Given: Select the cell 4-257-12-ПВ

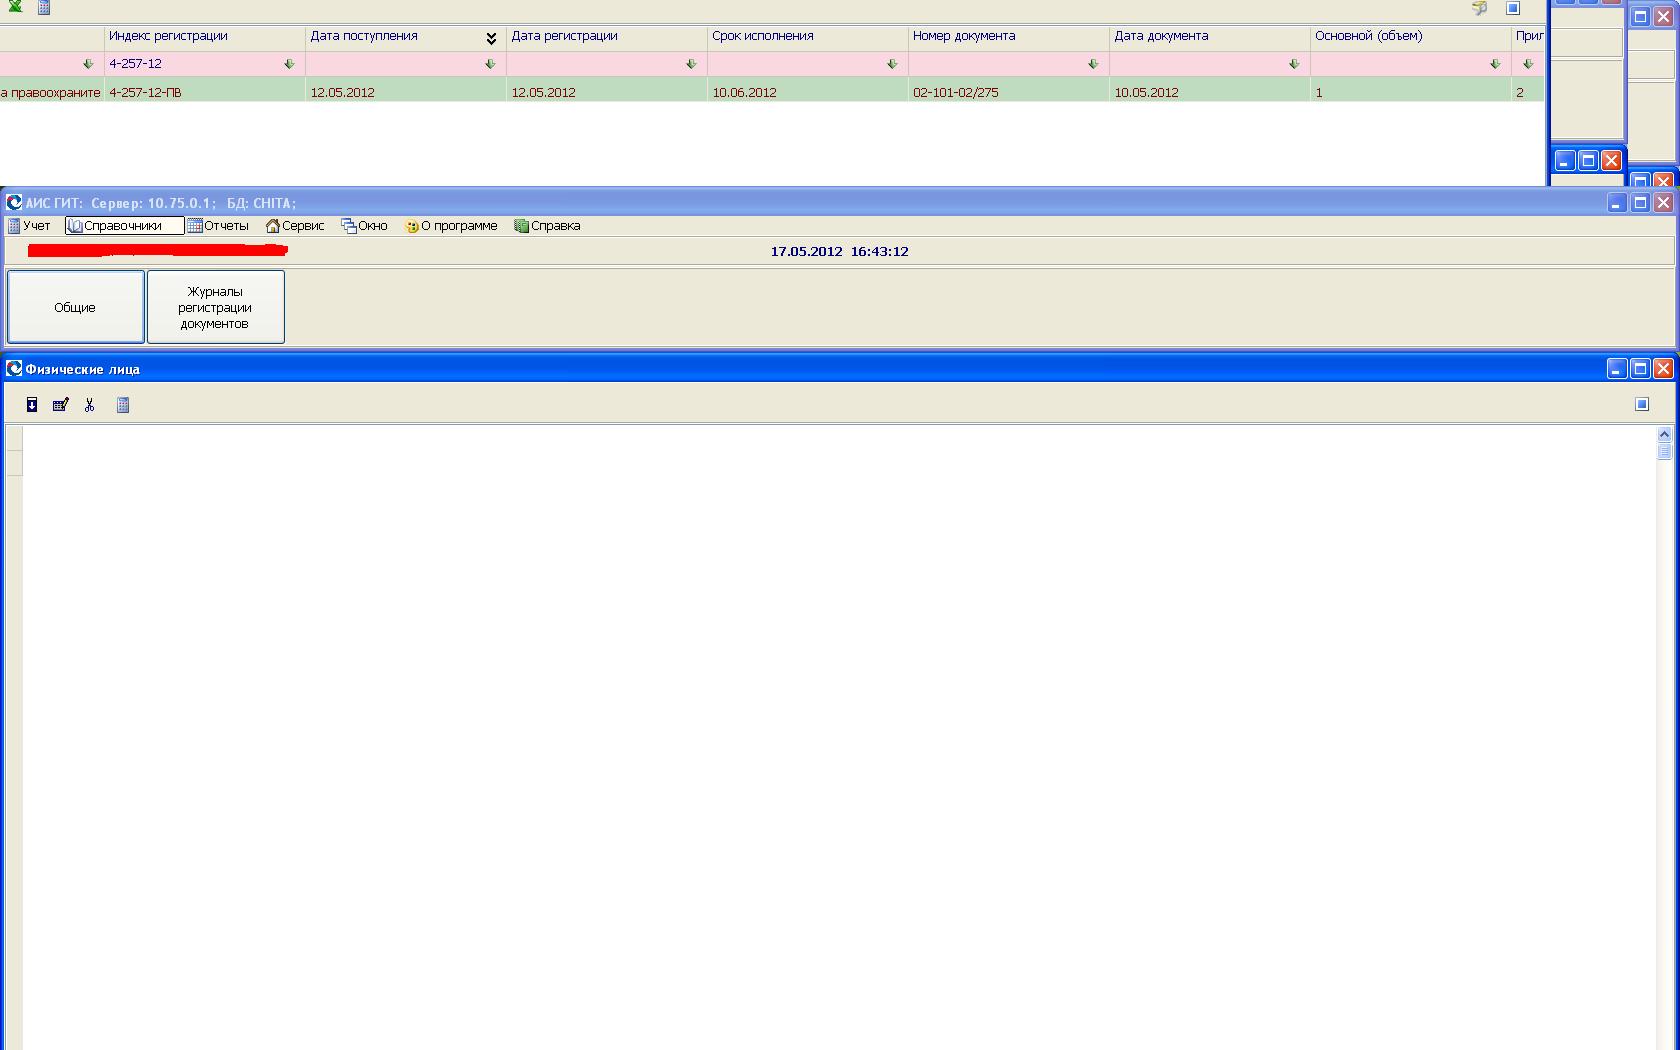Looking at the screenshot, I should (204, 92).
